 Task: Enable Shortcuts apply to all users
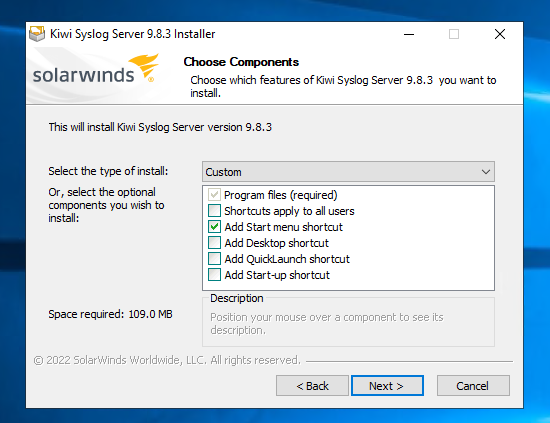[x=214, y=211]
